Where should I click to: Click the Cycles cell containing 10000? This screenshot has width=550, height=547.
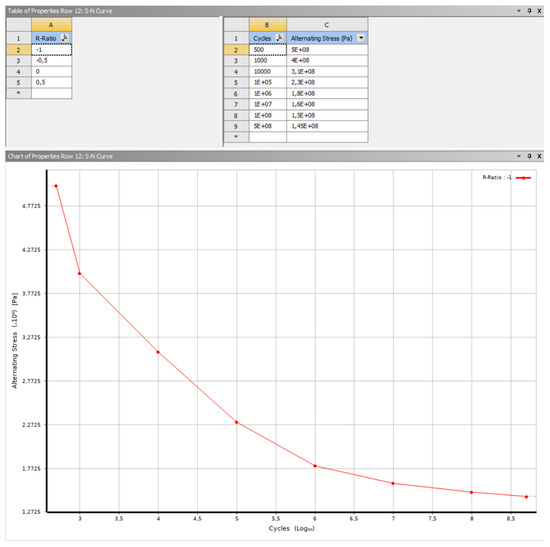[268, 72]
